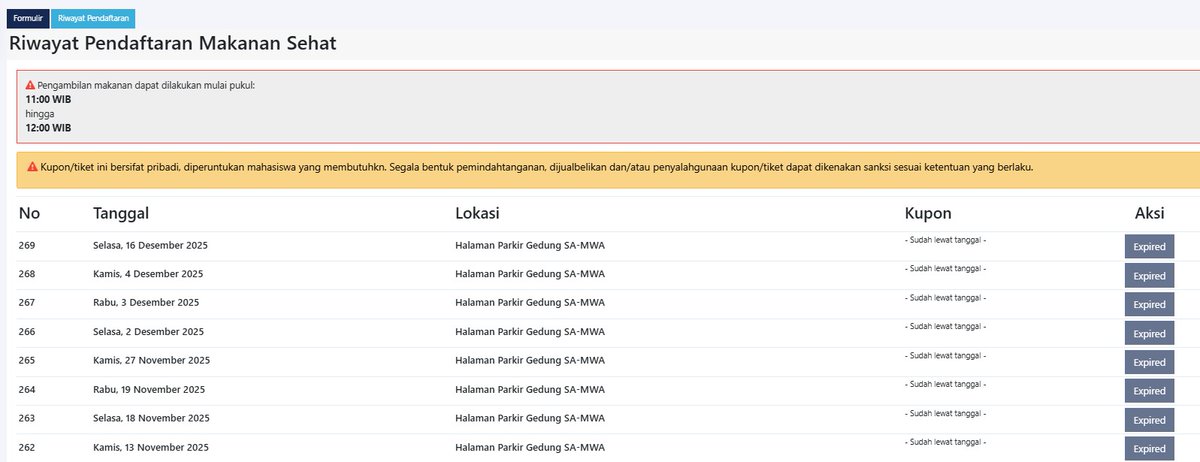The width and height of the screenshot is (1200, 462).
Task: Select date Selasa, 18 November 2025
Action: tap(151, 419)
